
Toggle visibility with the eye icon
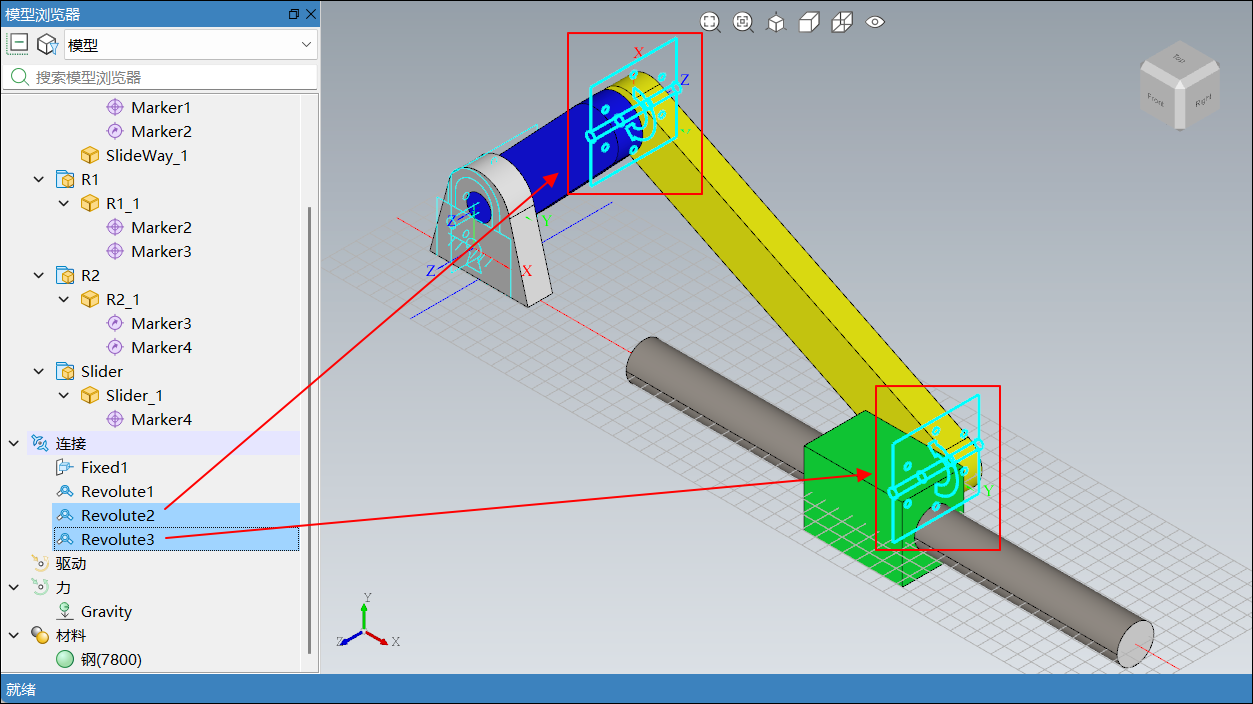tap(875, 22)
